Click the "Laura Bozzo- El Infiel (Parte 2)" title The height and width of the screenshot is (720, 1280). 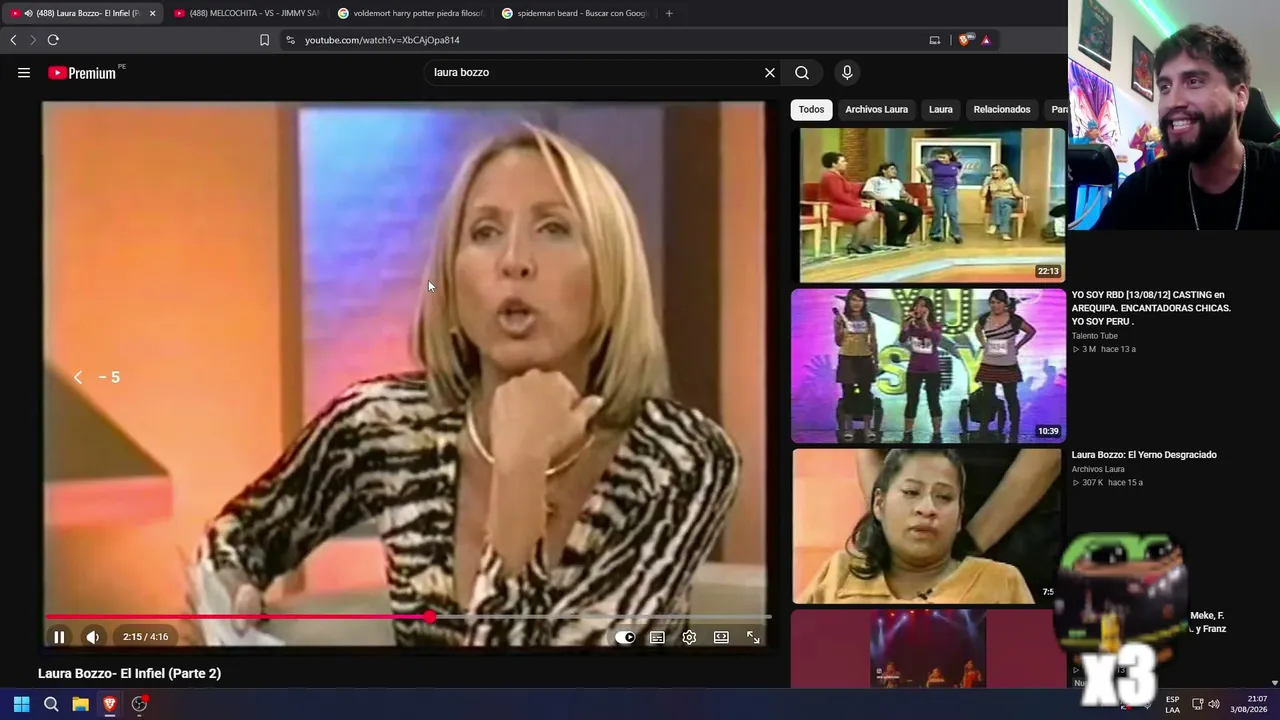130,674
